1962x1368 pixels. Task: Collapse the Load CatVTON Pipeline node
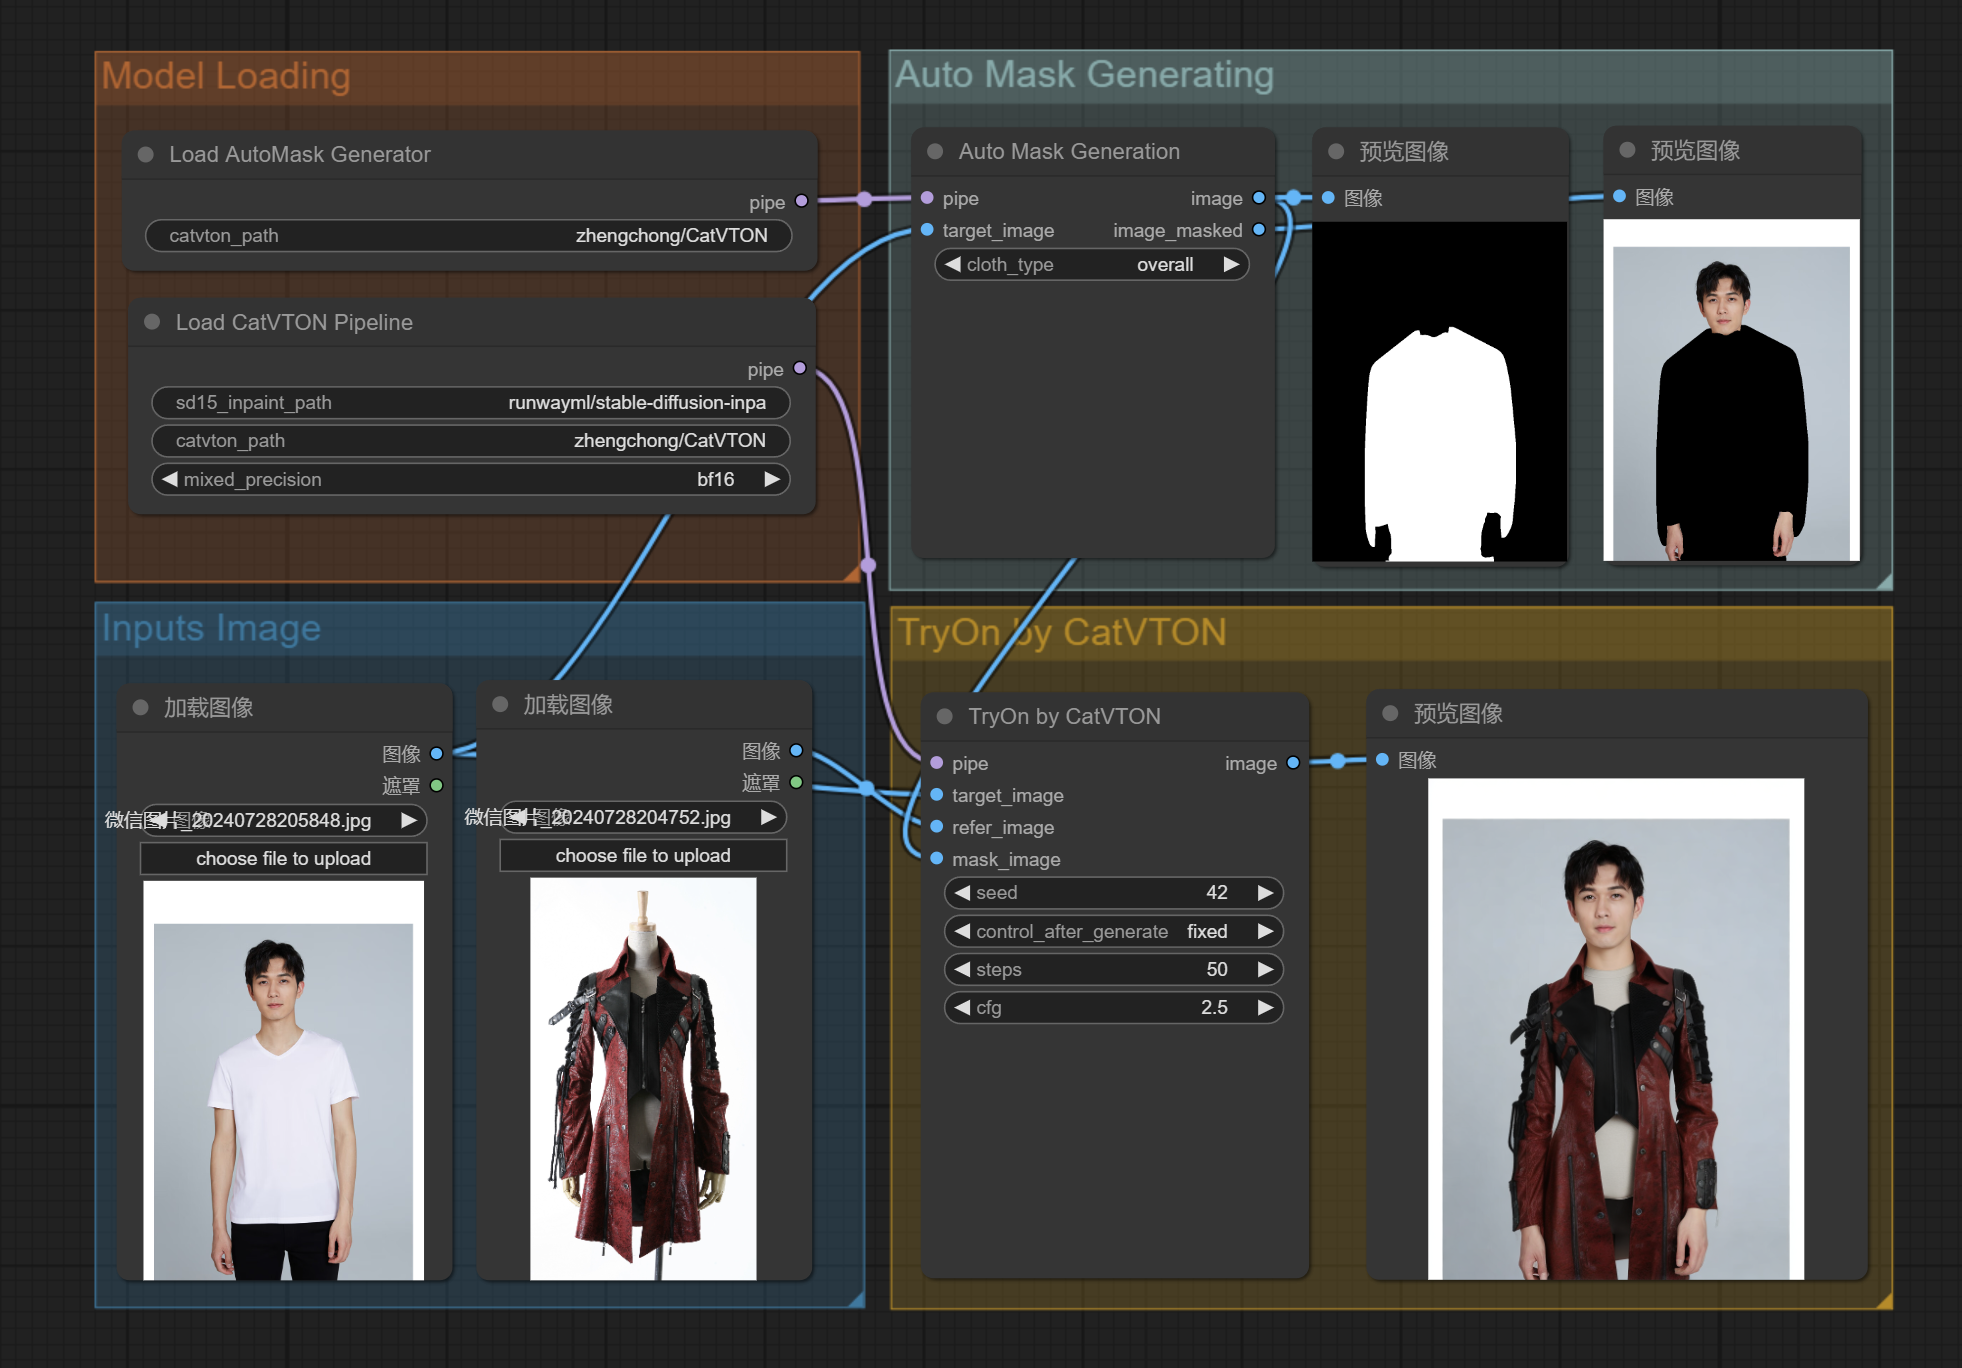tap(152, 322)
